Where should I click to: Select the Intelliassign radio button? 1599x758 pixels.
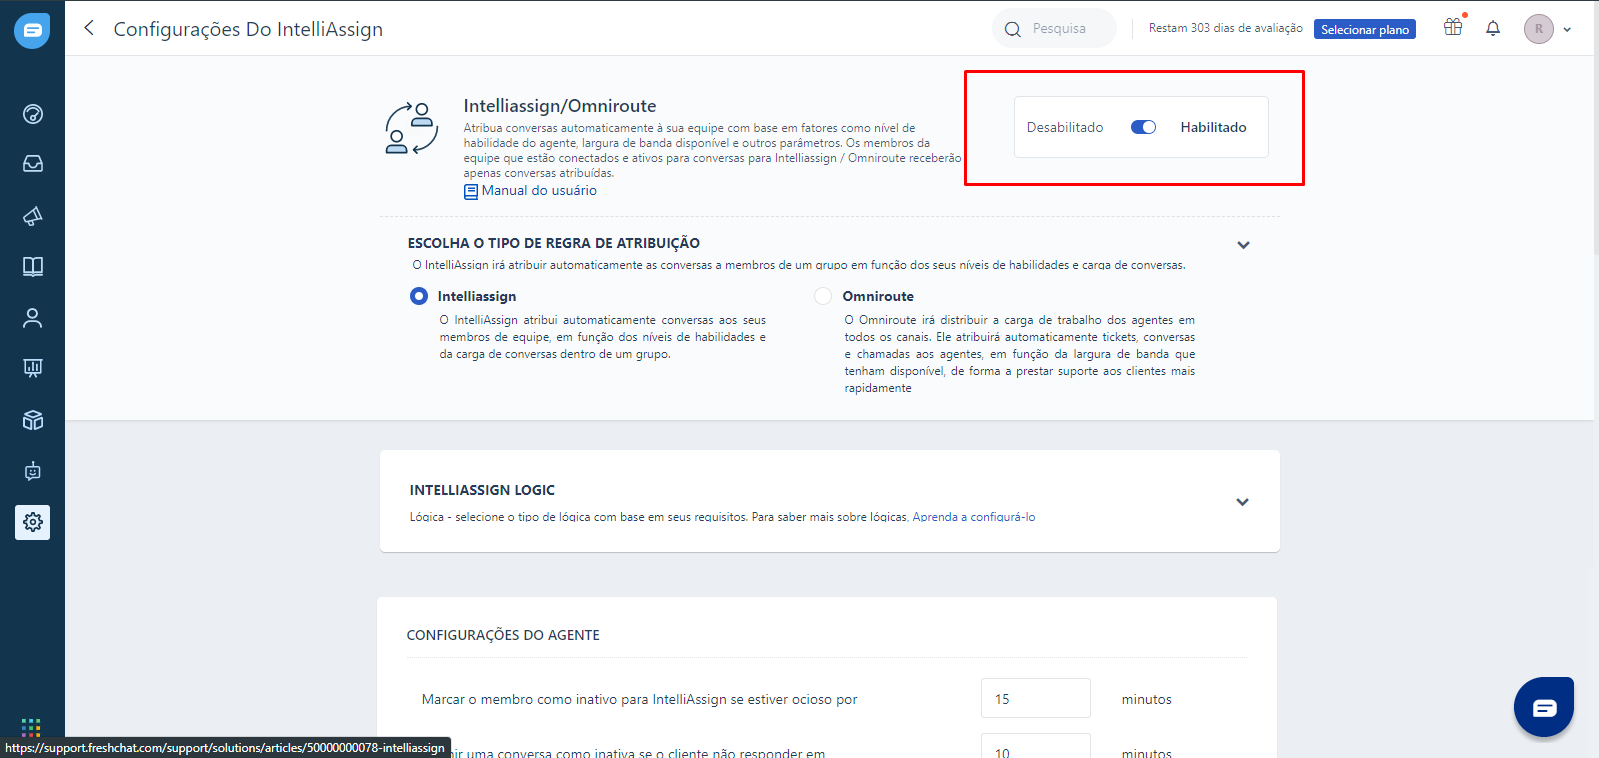419,296
